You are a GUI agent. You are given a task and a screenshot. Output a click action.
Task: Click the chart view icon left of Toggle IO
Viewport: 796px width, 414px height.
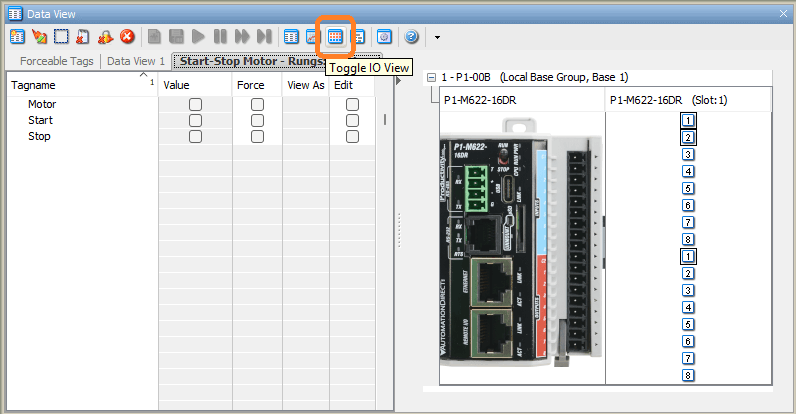pyautogui.click(x=313, y=37)
